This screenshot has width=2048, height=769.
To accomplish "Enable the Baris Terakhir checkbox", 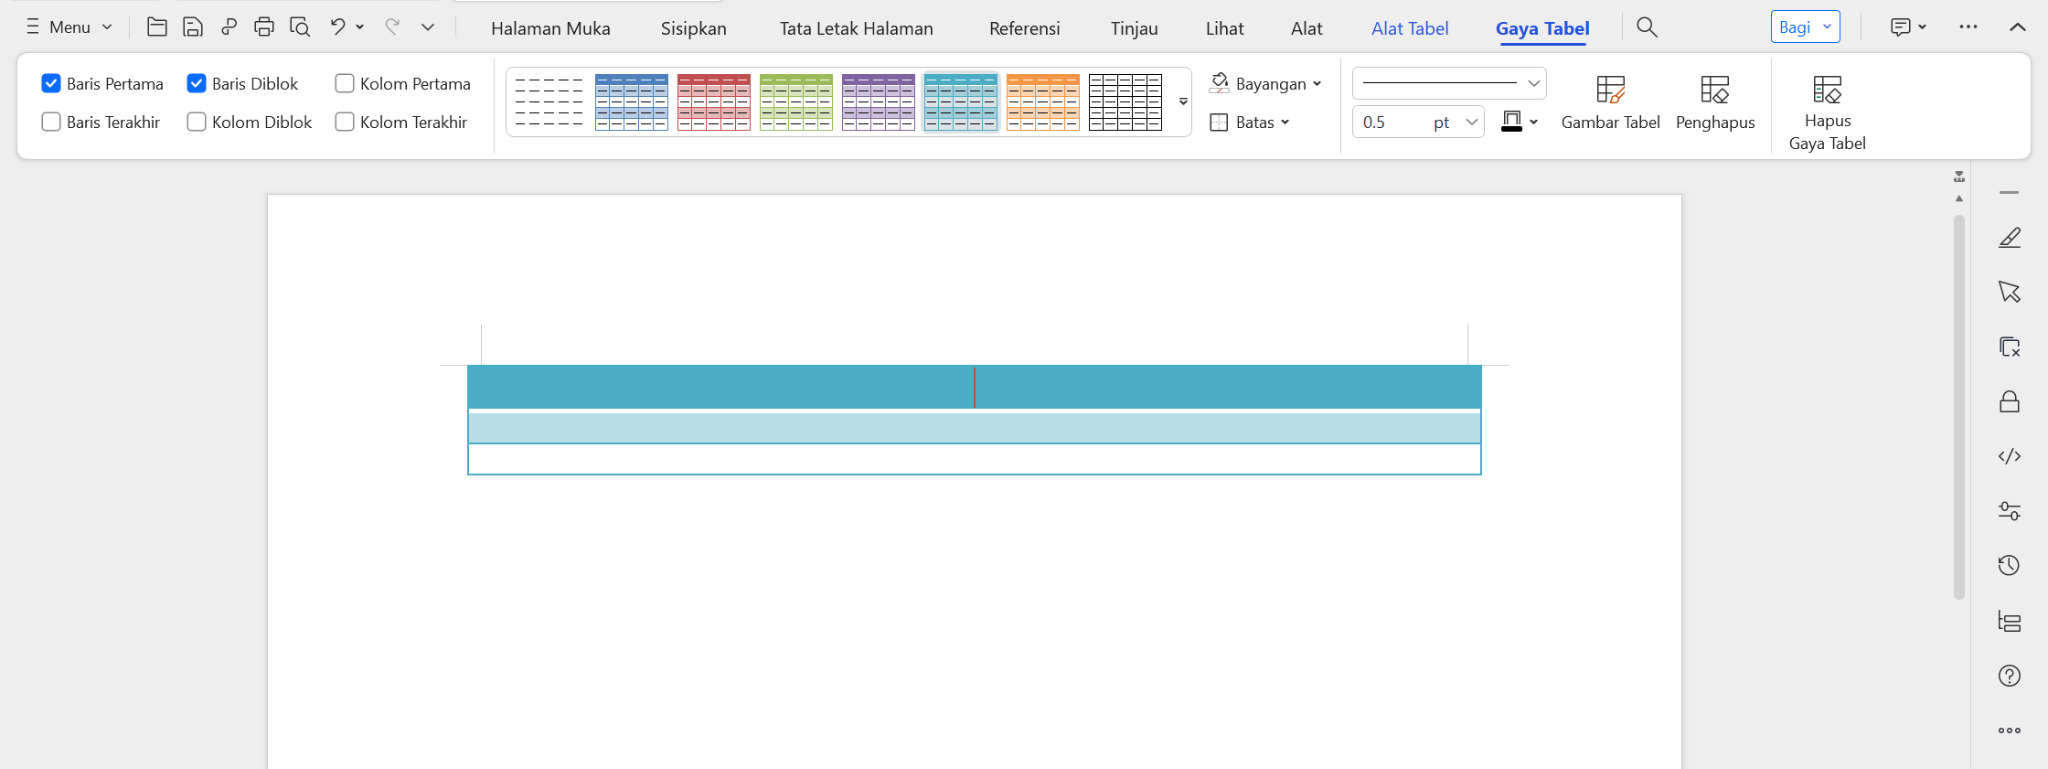I will click(x=51, y=122).
